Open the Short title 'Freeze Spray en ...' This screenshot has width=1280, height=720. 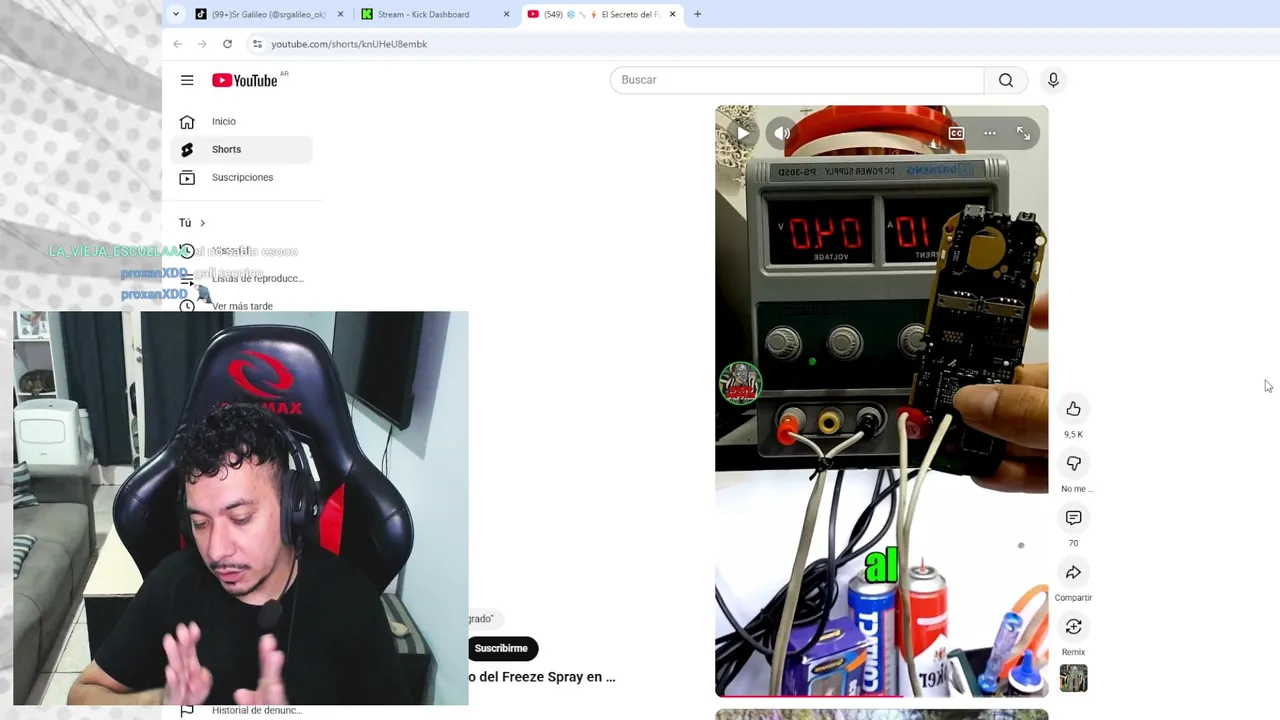tap(542, 677)
